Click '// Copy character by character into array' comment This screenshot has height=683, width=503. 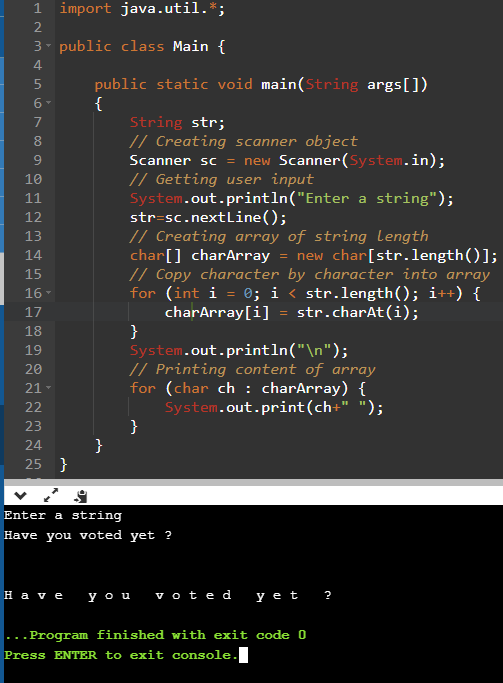click(x=310, y=274)
